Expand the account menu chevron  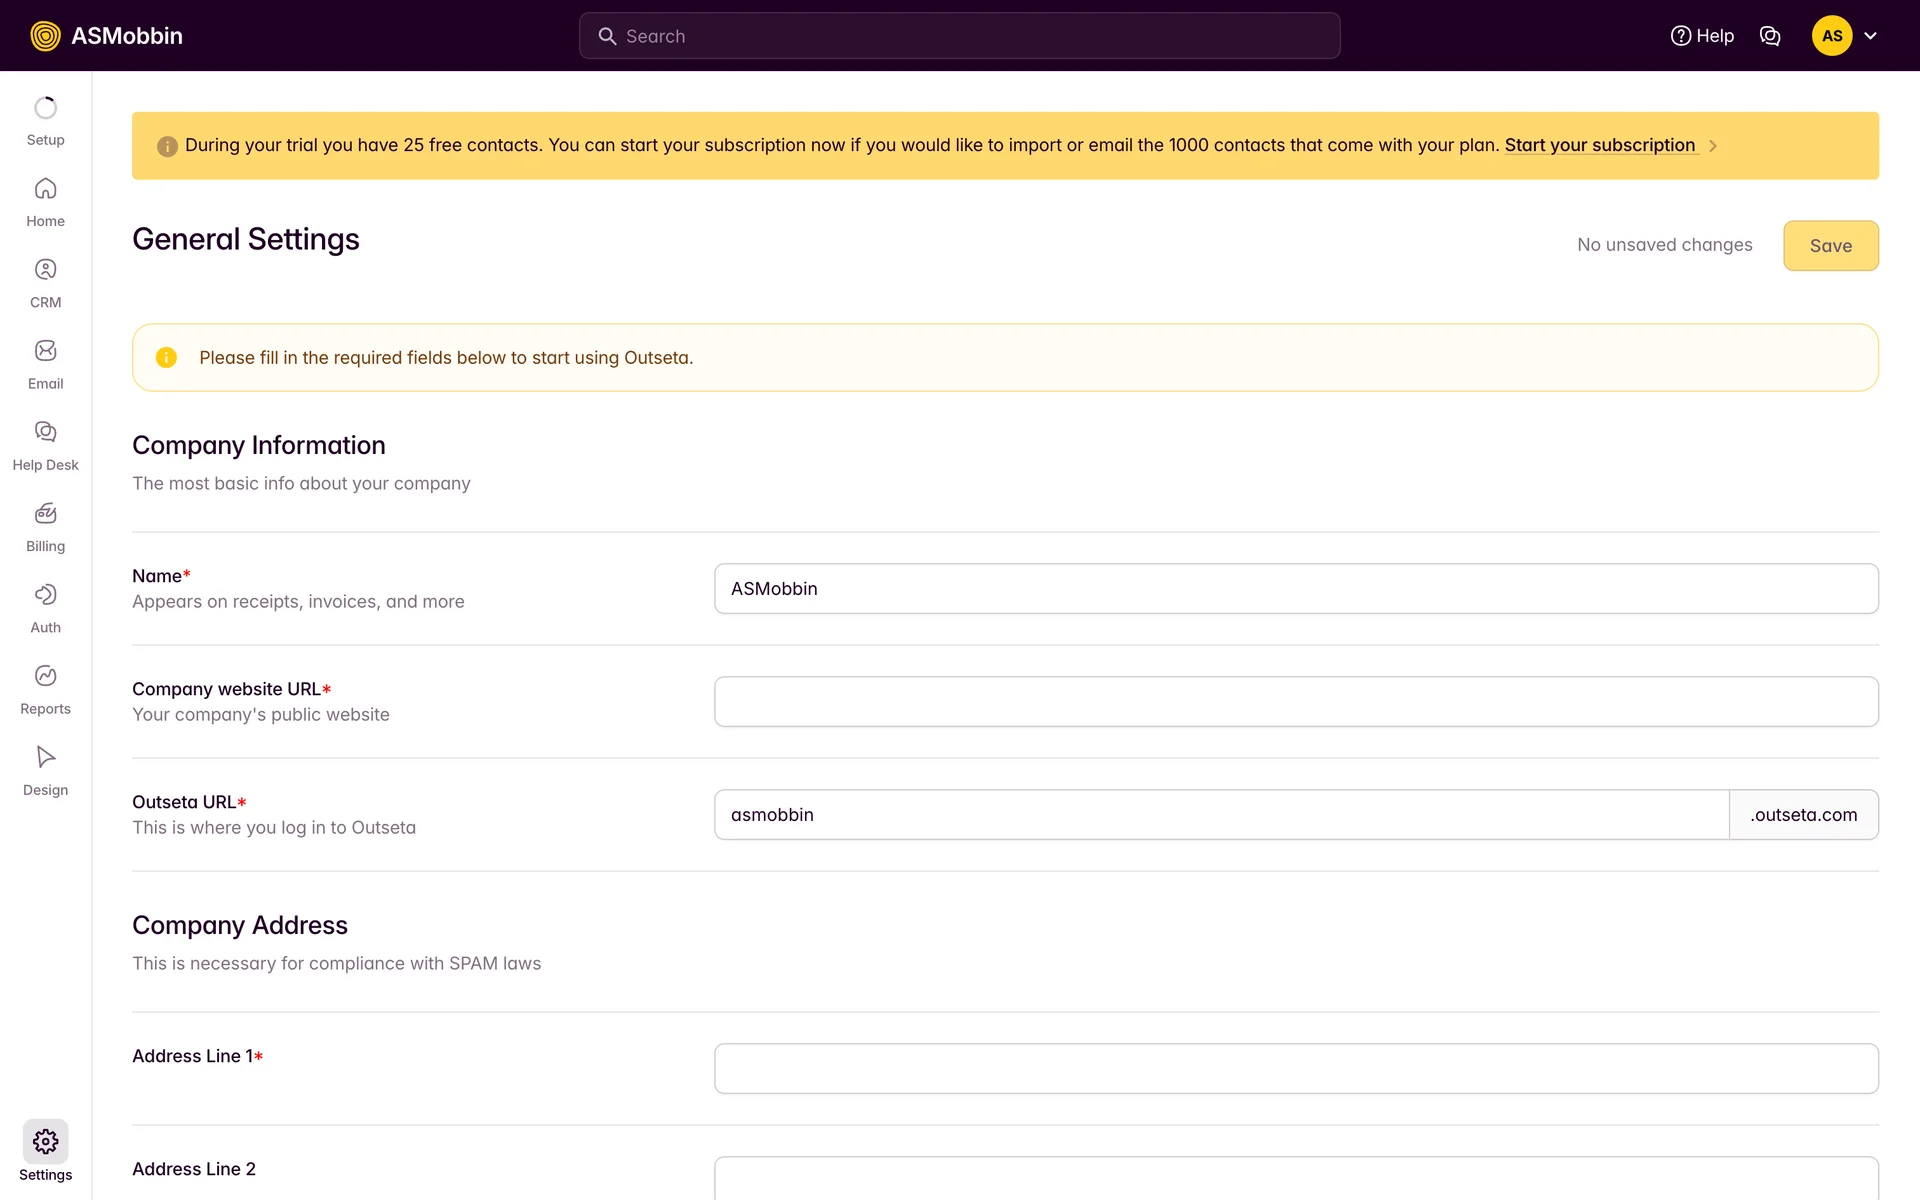(1871, 36)
